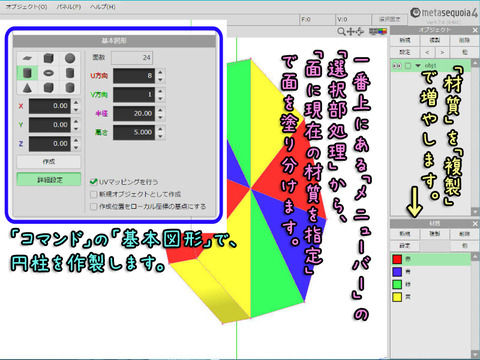Decrease the Y position with down arrow

76,129
